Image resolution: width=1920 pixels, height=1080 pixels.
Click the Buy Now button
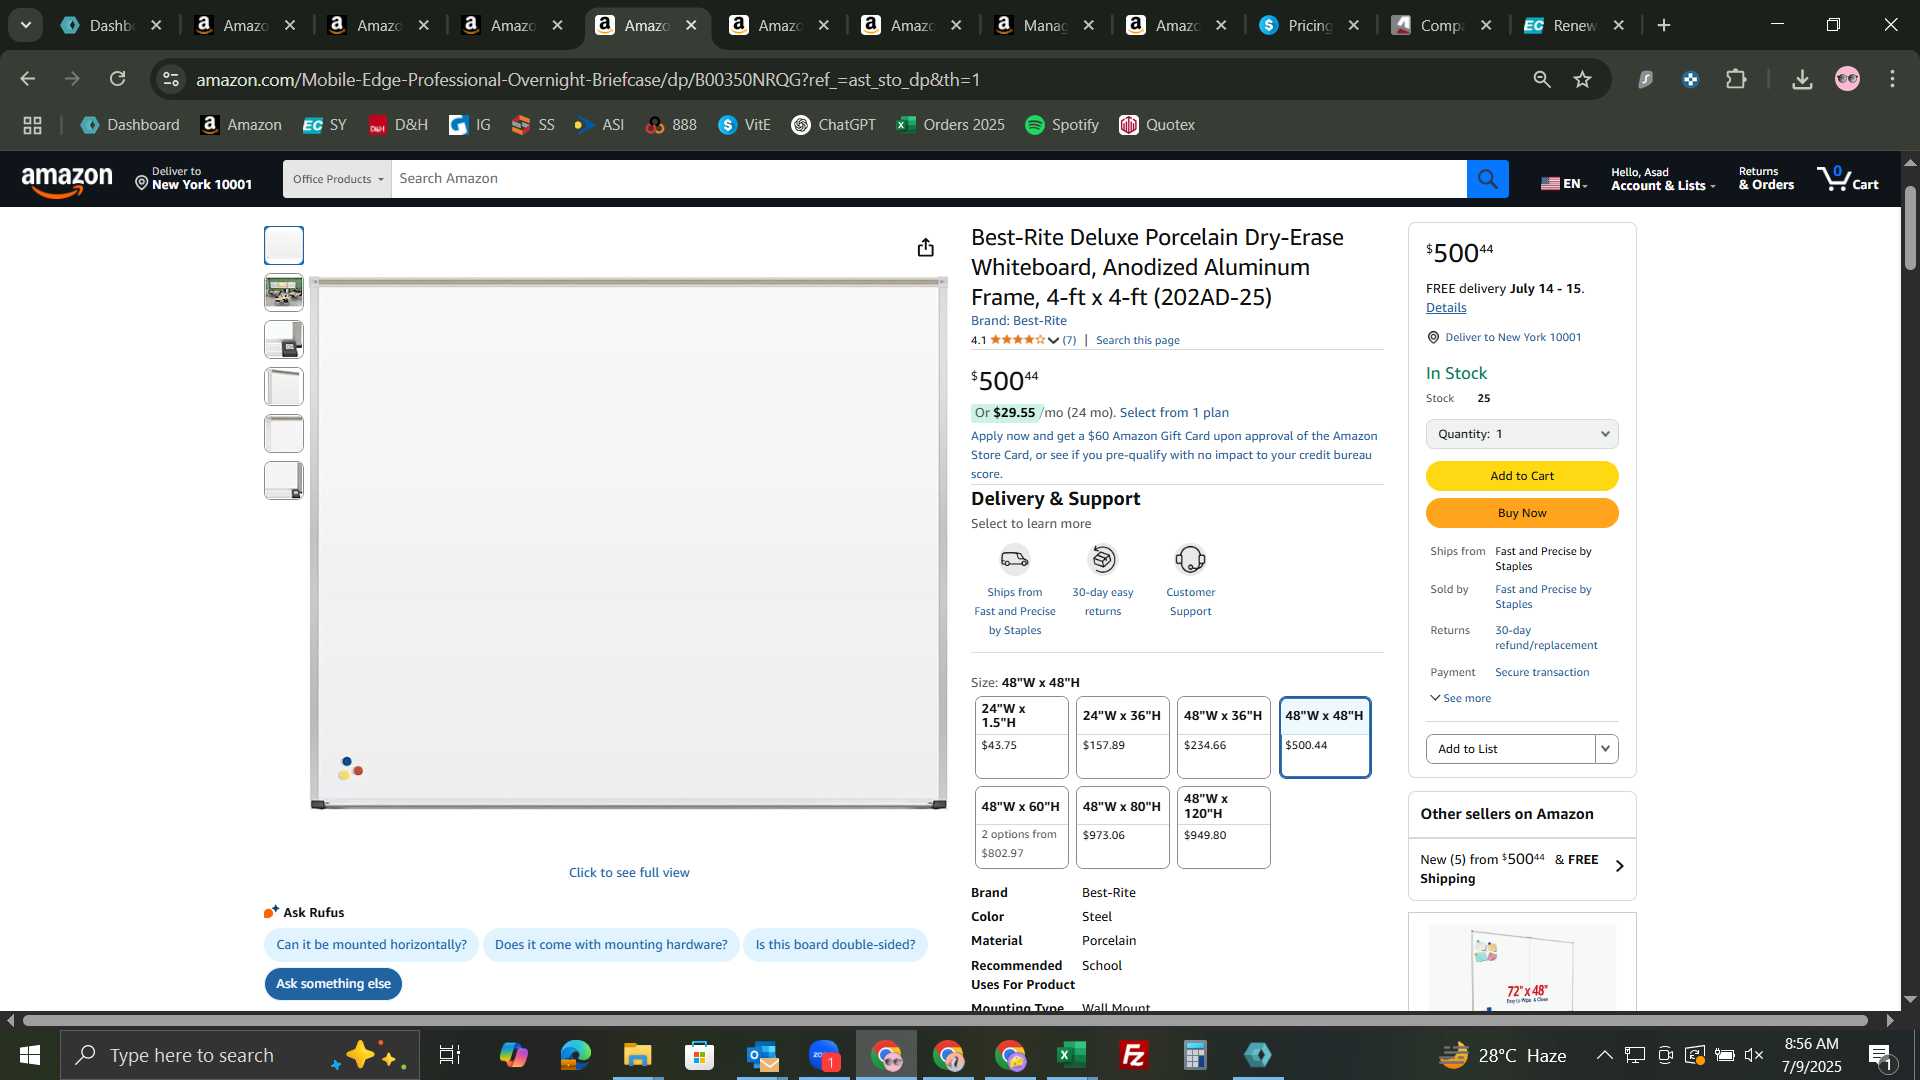point(1521,513)
